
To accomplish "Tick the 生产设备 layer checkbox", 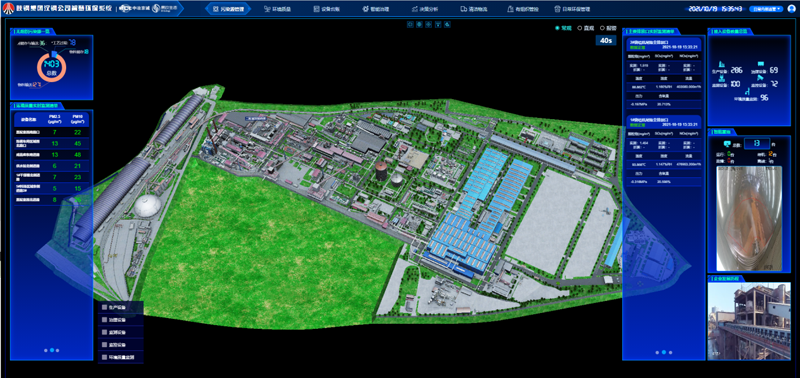I will click(x=105, y=308).
